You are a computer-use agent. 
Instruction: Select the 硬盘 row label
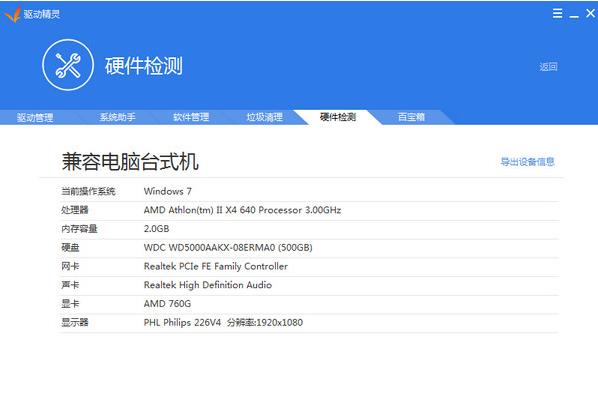click(x=70, y=247)
